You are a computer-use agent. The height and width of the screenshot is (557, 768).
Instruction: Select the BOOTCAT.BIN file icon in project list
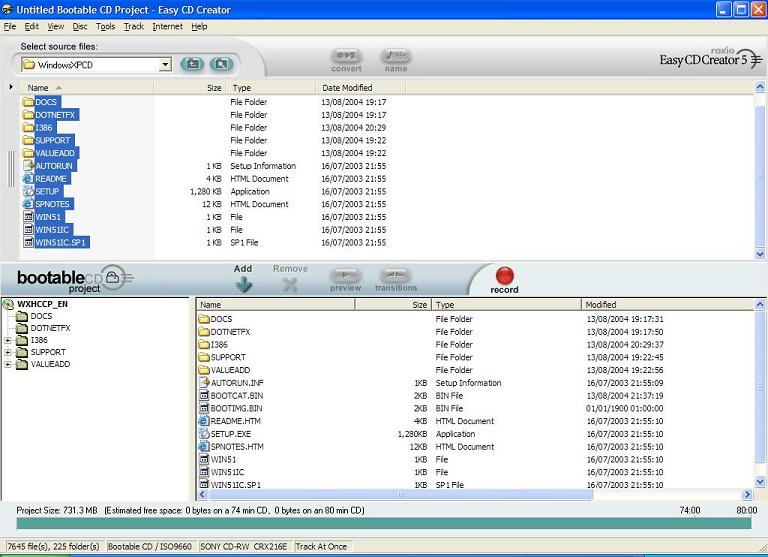click(204, 395)
